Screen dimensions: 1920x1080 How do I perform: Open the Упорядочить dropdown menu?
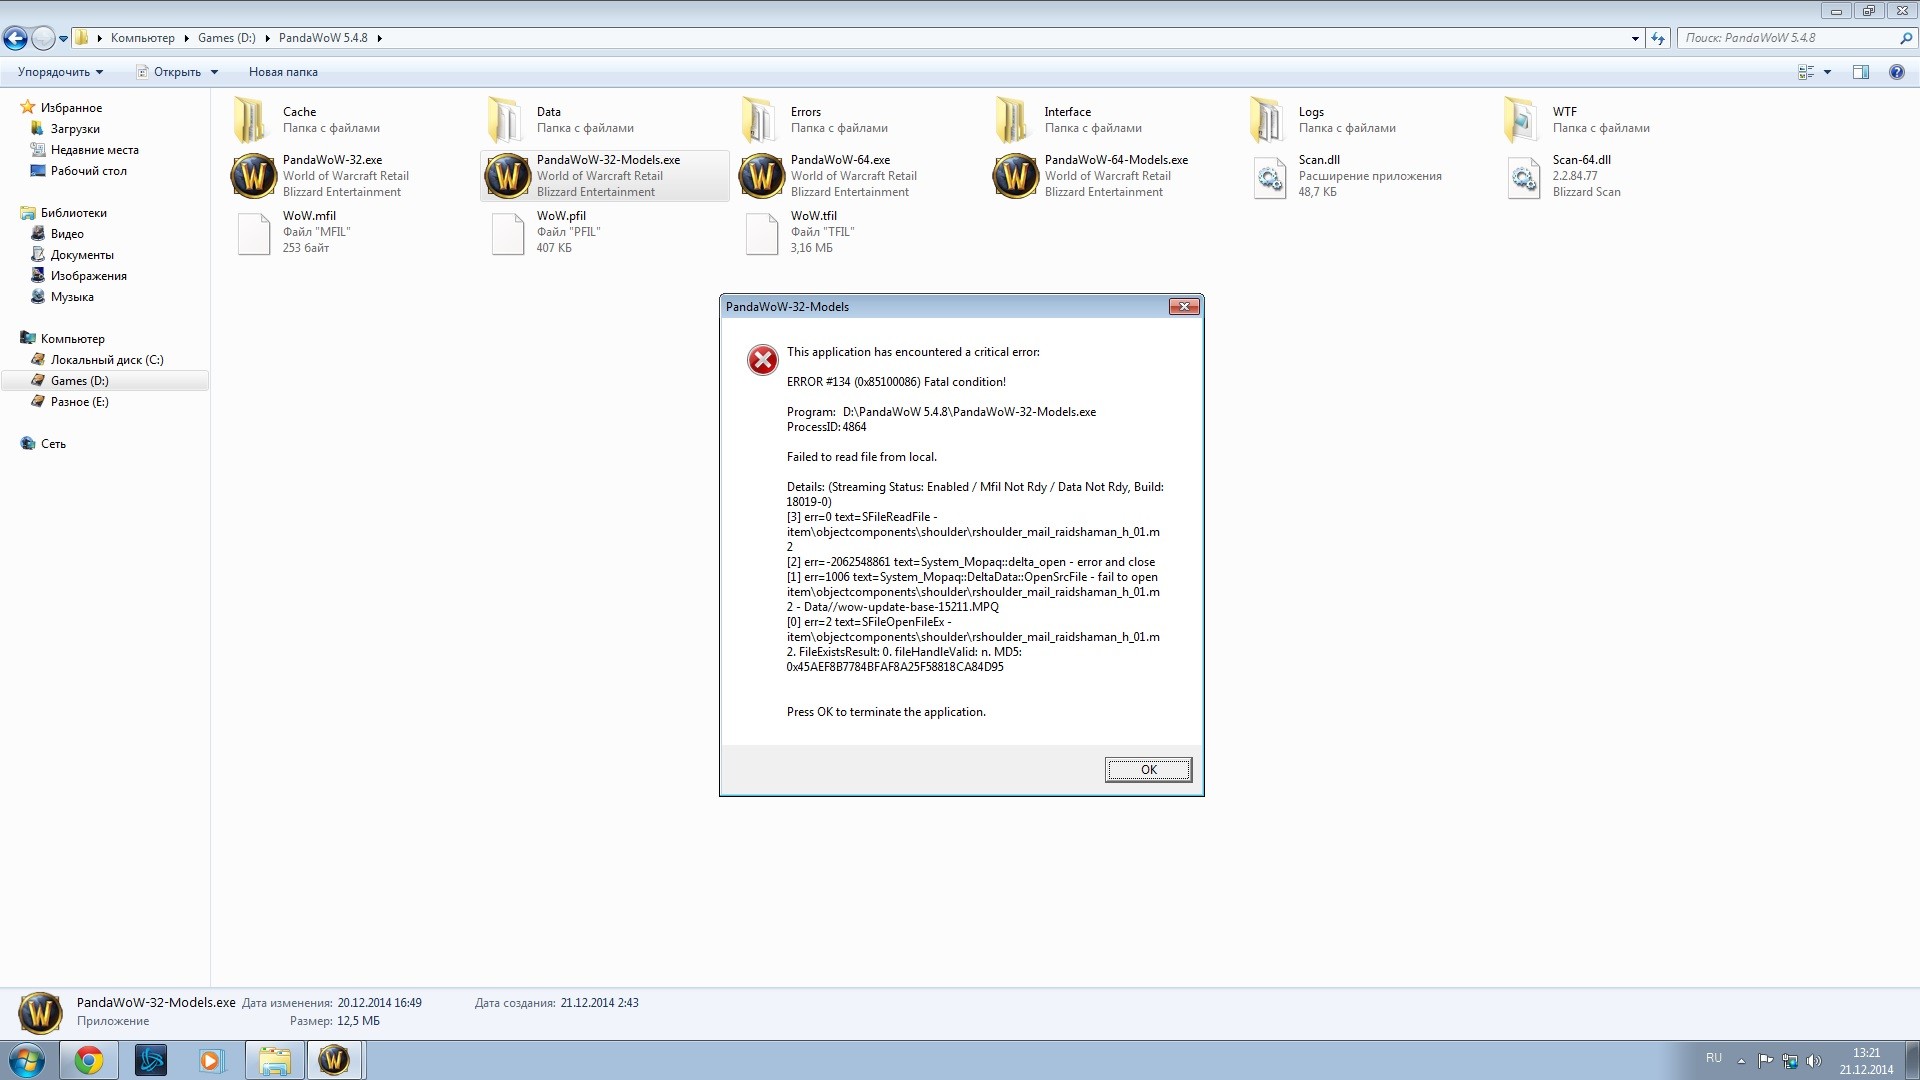[60, 72]
